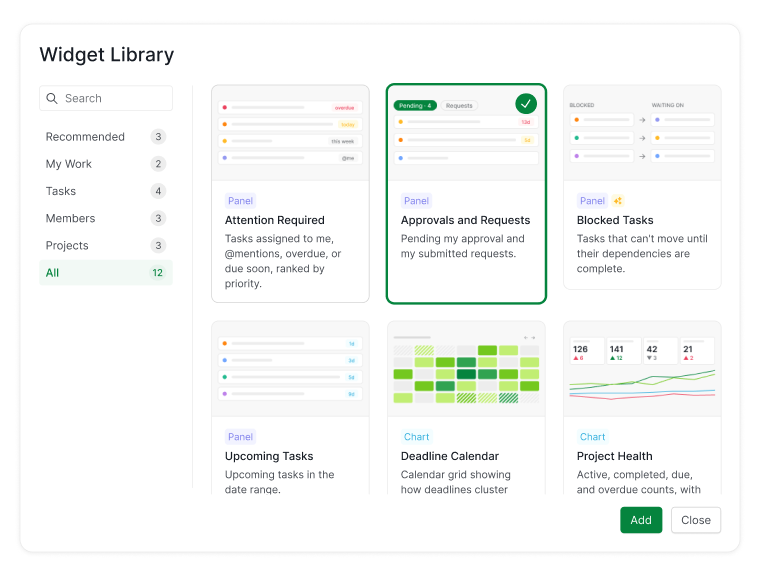Click the Pending 4 pill in Approvals preview

point(415,106)
